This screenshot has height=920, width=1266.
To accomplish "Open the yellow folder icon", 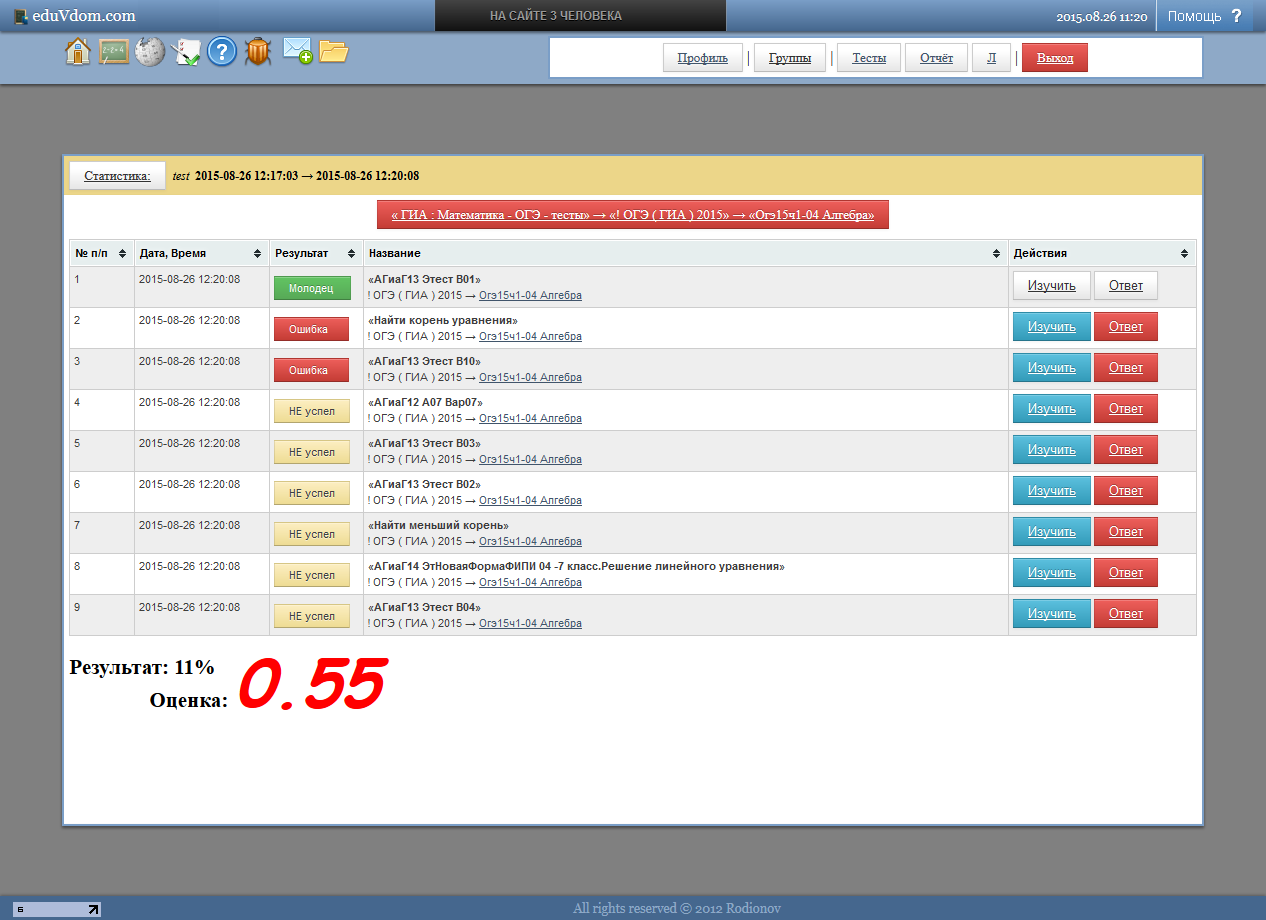I will tap(333, 52).
